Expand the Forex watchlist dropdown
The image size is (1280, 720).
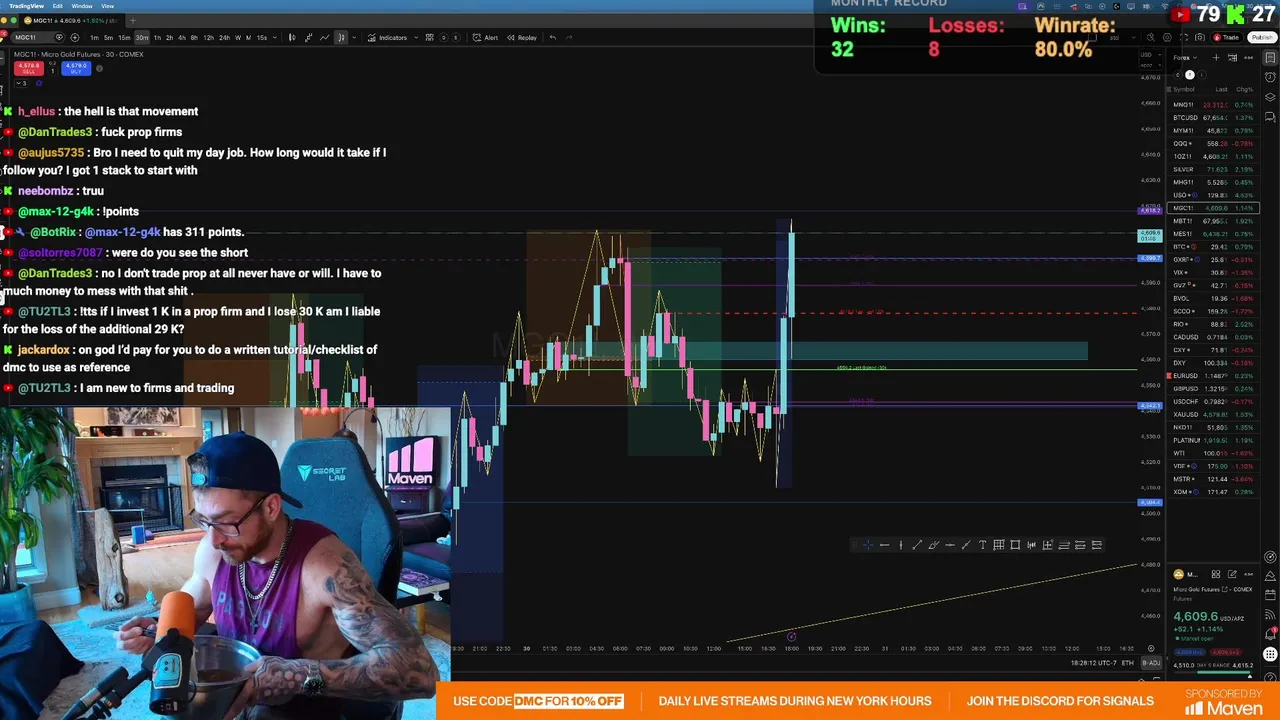click(1185, 58)
